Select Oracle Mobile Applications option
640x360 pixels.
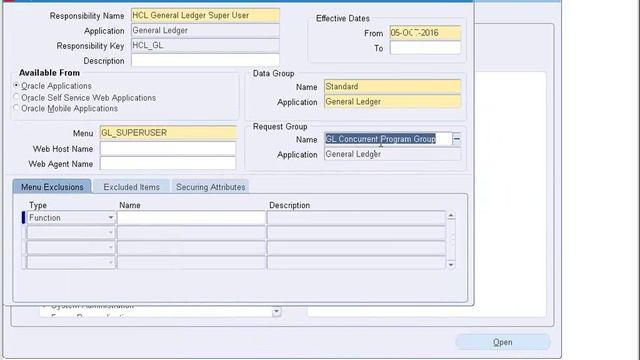(x=16, y=108)
